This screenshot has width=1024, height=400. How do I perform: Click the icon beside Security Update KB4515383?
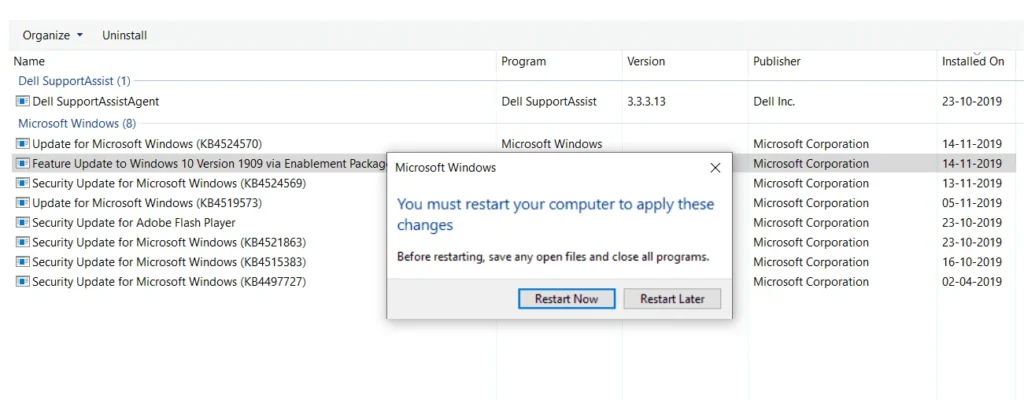(23, 262)
